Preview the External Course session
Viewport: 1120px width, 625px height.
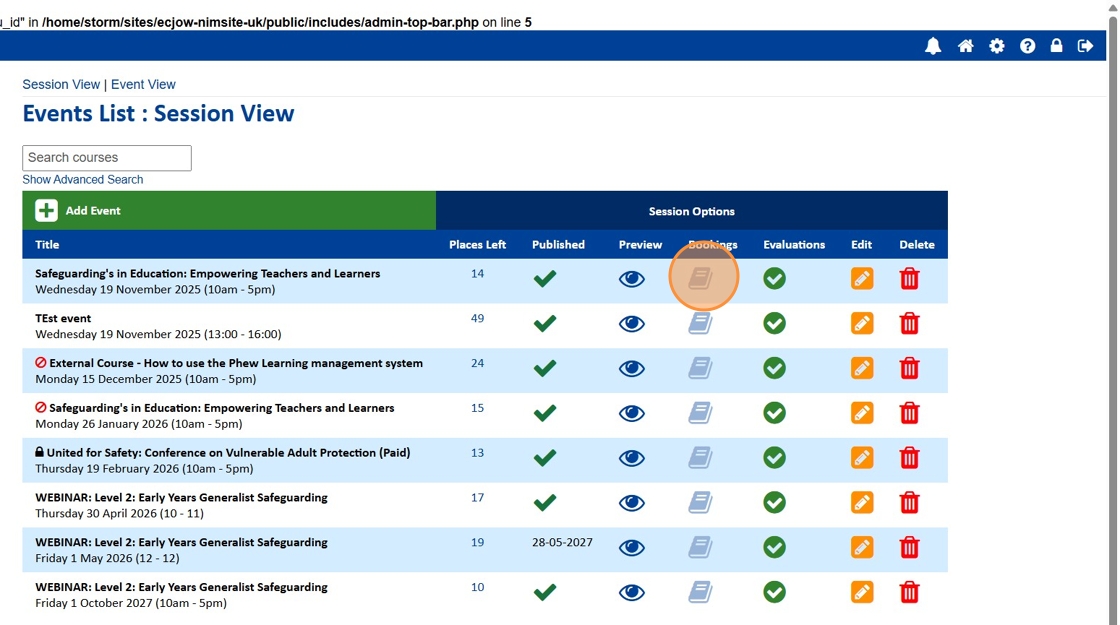click(631, 369)
